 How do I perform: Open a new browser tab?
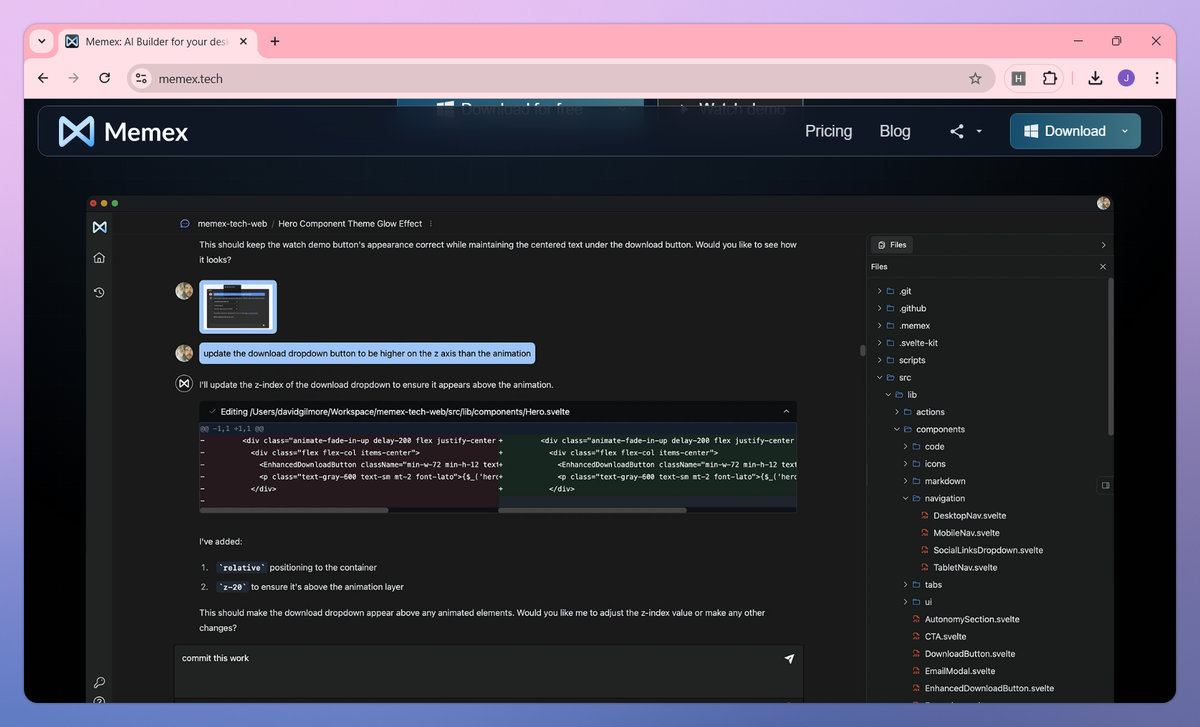[x=275, y=41]
